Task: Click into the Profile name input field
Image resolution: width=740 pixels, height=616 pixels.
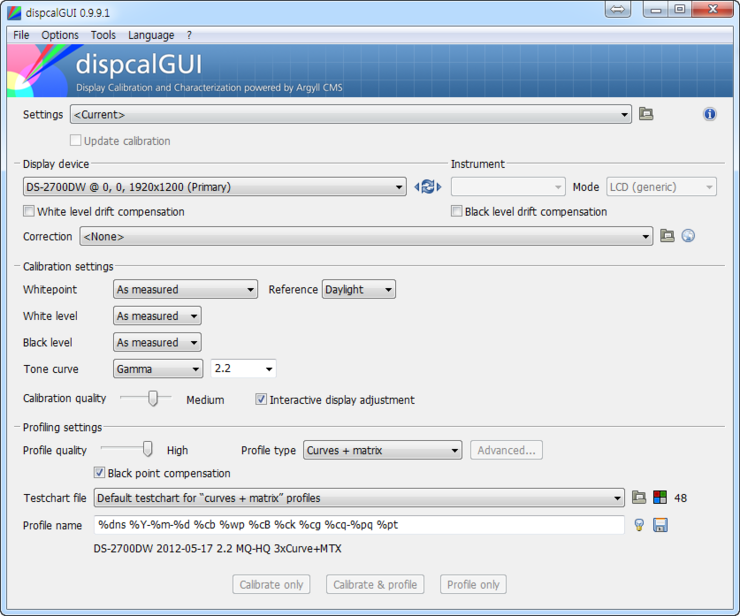Action: point(359,525)
